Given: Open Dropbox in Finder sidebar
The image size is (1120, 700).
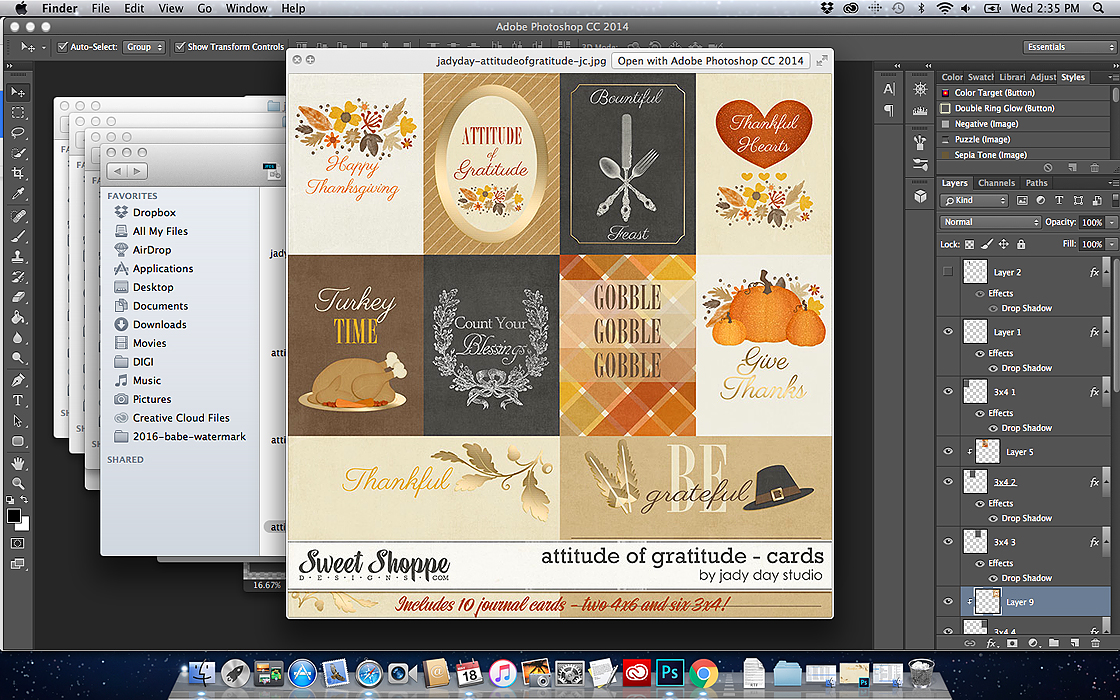Looking at the screenshot, I should 154,212.
